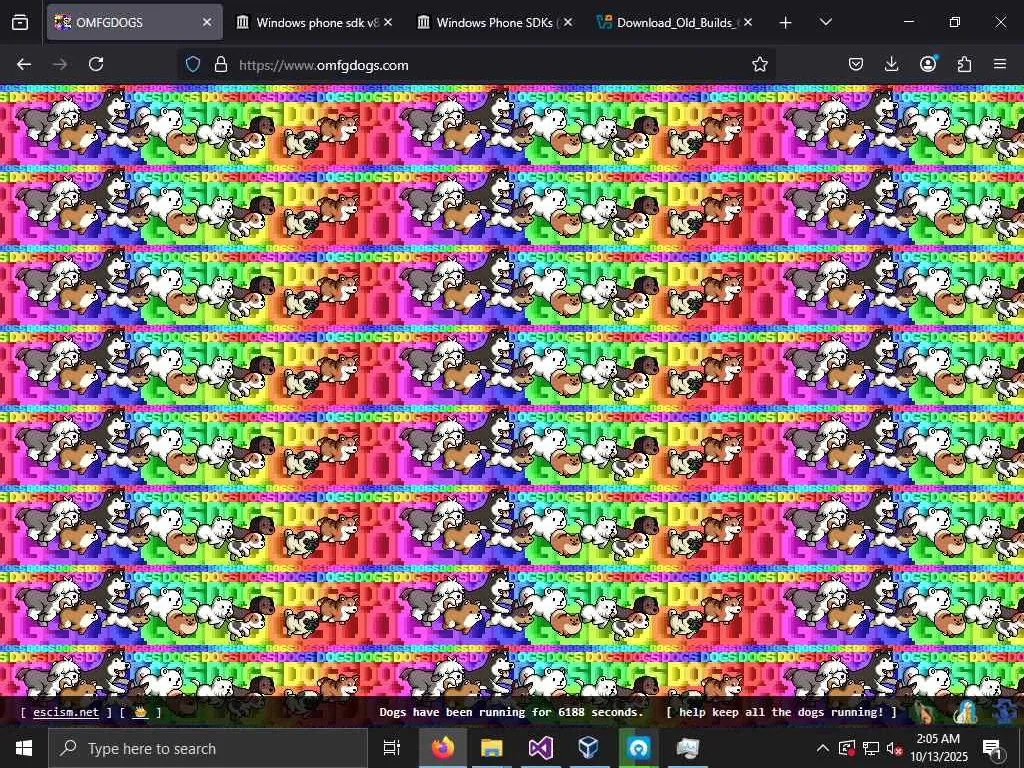Click the coffee cup donate icon link

[140, 712]
